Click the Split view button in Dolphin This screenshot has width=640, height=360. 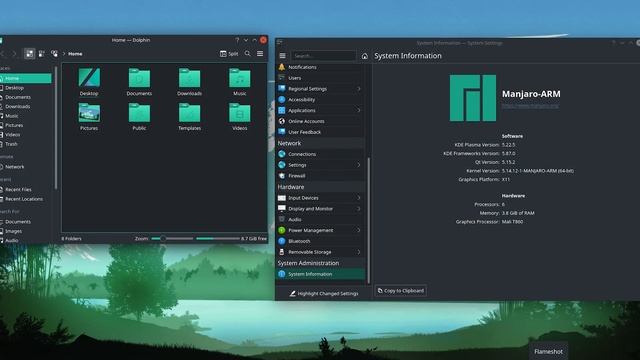(229, 53)
